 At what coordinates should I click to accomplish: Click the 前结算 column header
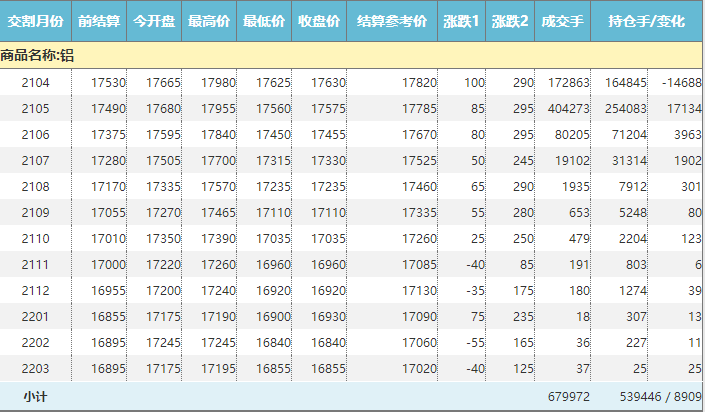[x=99, y=21]
